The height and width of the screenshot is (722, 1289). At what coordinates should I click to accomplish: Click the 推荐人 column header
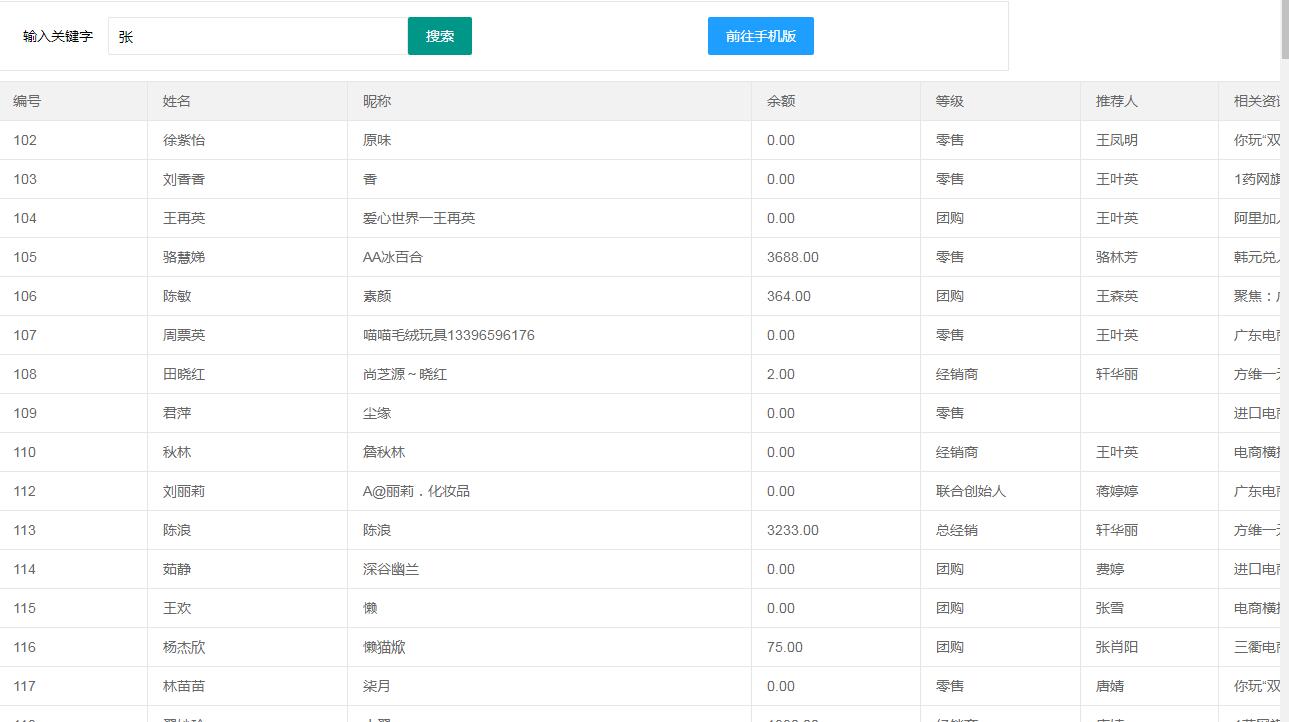tap(1116, 100)
